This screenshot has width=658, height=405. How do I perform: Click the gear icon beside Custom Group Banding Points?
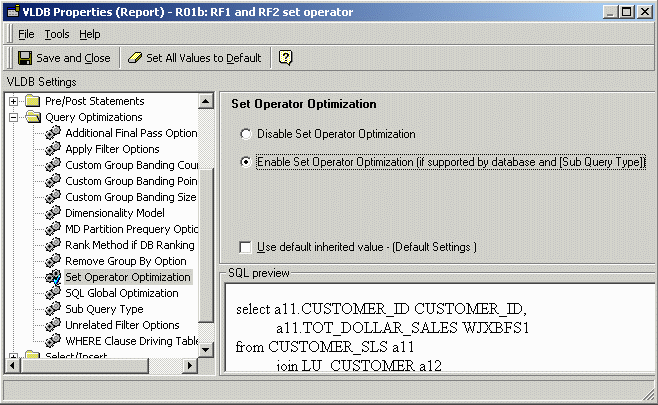pyautogui.click(x=53, y=181)
